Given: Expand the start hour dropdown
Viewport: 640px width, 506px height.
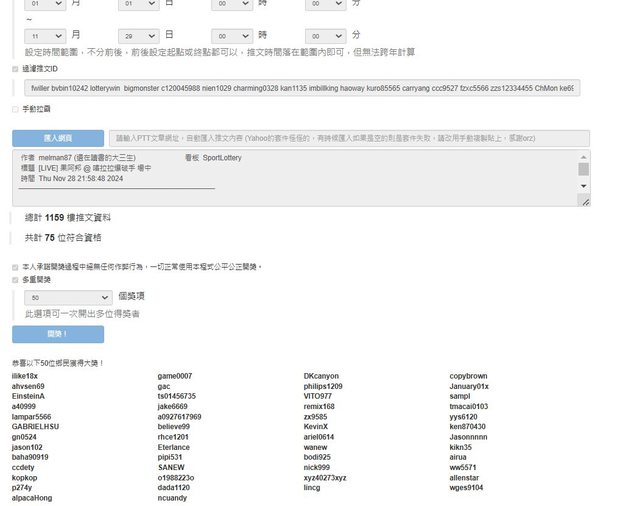Looking at the screenshot, I should pyautogui.click(x=231, y=5).
